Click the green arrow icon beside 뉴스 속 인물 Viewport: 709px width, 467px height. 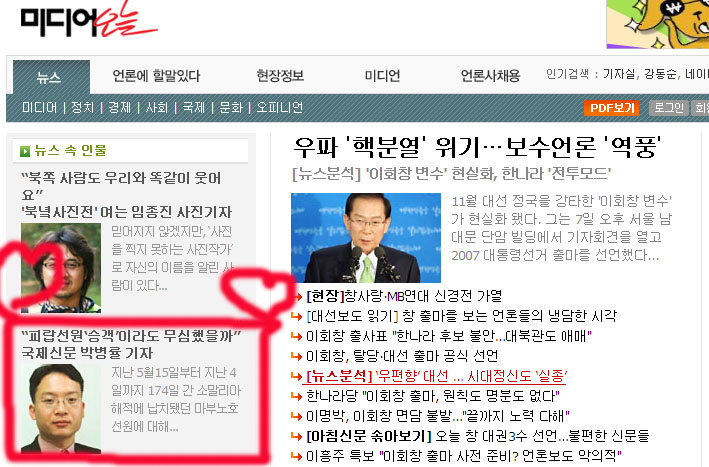[25, 151]
